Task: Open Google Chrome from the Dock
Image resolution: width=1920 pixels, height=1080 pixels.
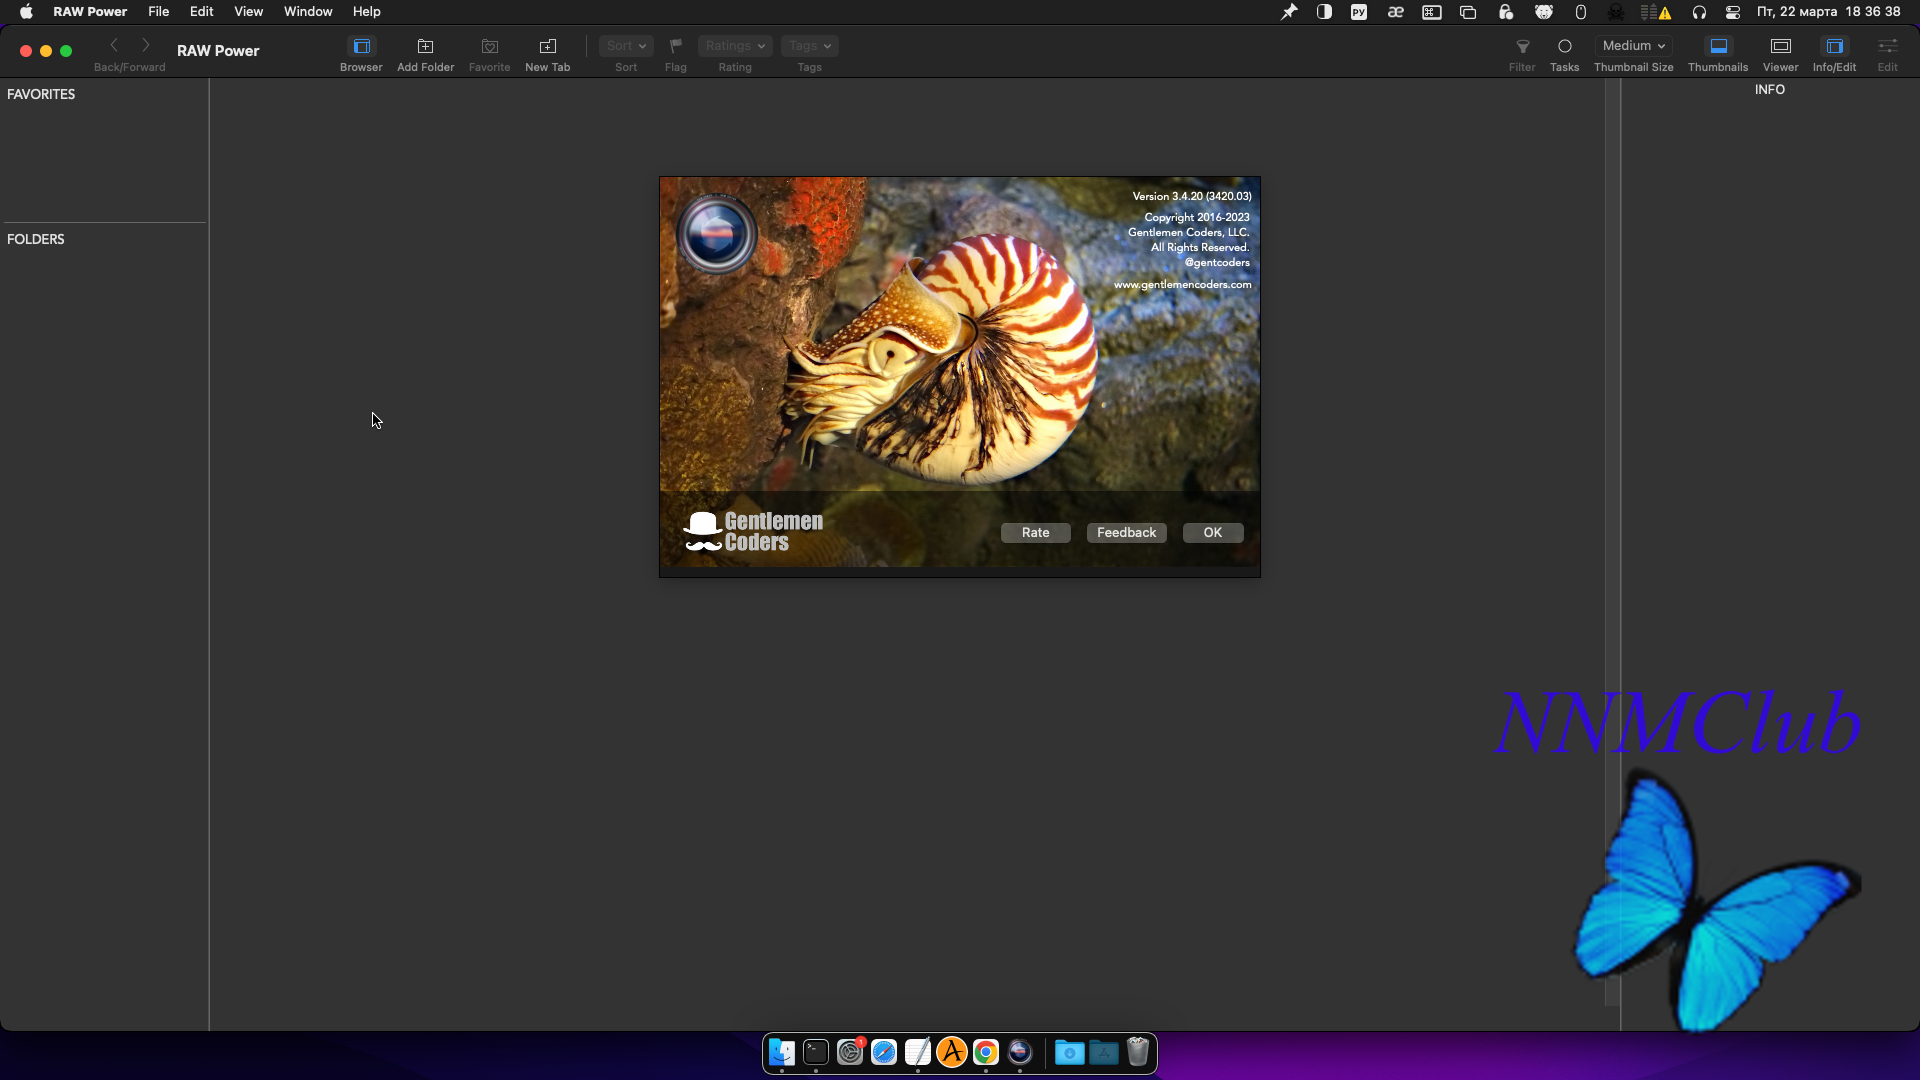Action: pyautogui.click(x=986, y=1052)
